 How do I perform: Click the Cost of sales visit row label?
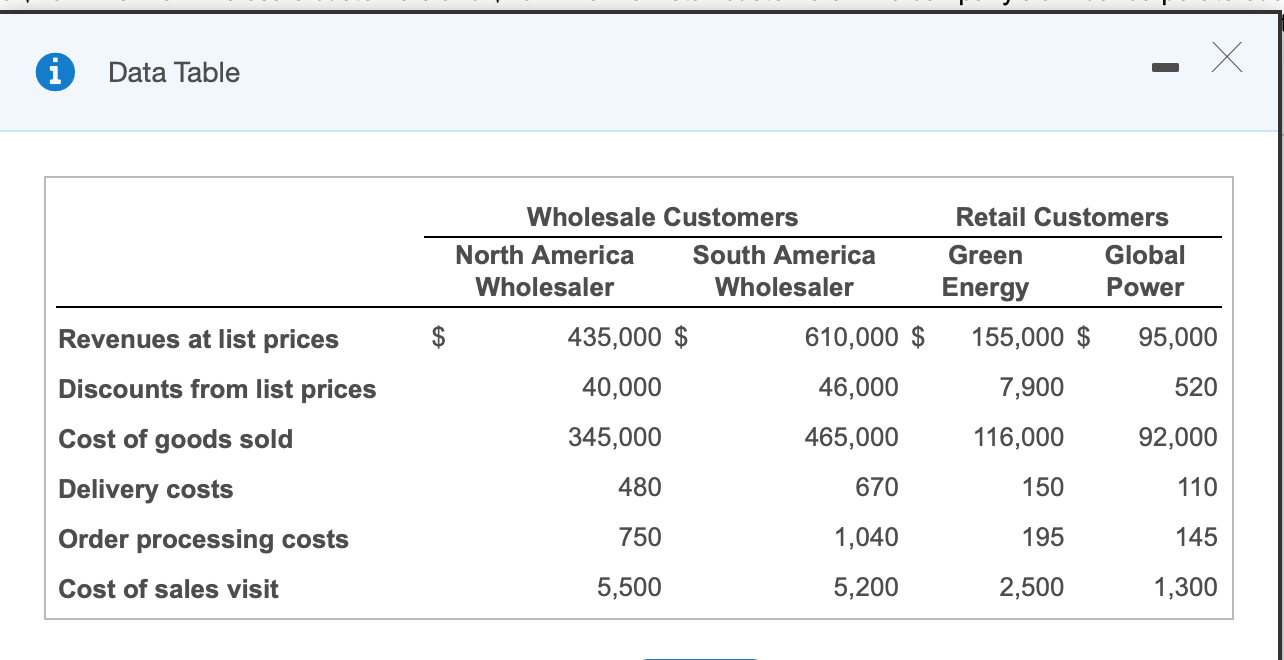167,589
